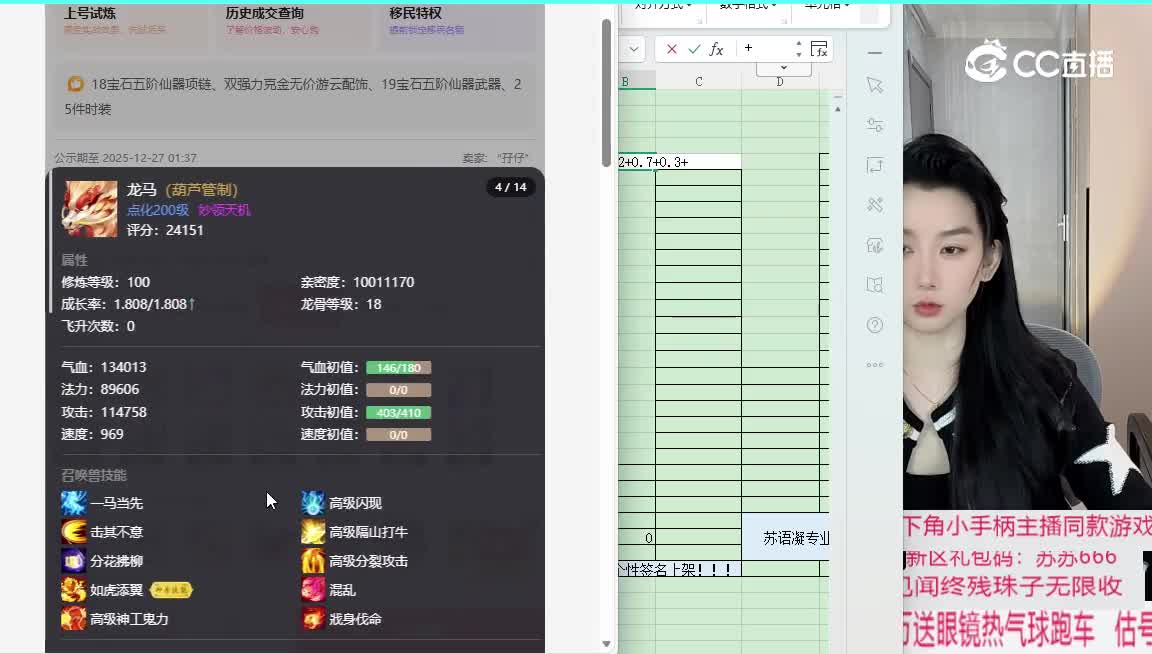1152x654 pixels.
Task: Click the 高级分裂攻击 skill icon
Action: click(313, 561)
